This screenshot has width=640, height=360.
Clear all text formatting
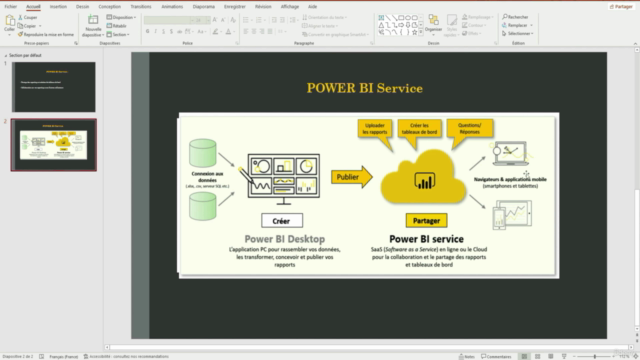(x=233, y=20)
